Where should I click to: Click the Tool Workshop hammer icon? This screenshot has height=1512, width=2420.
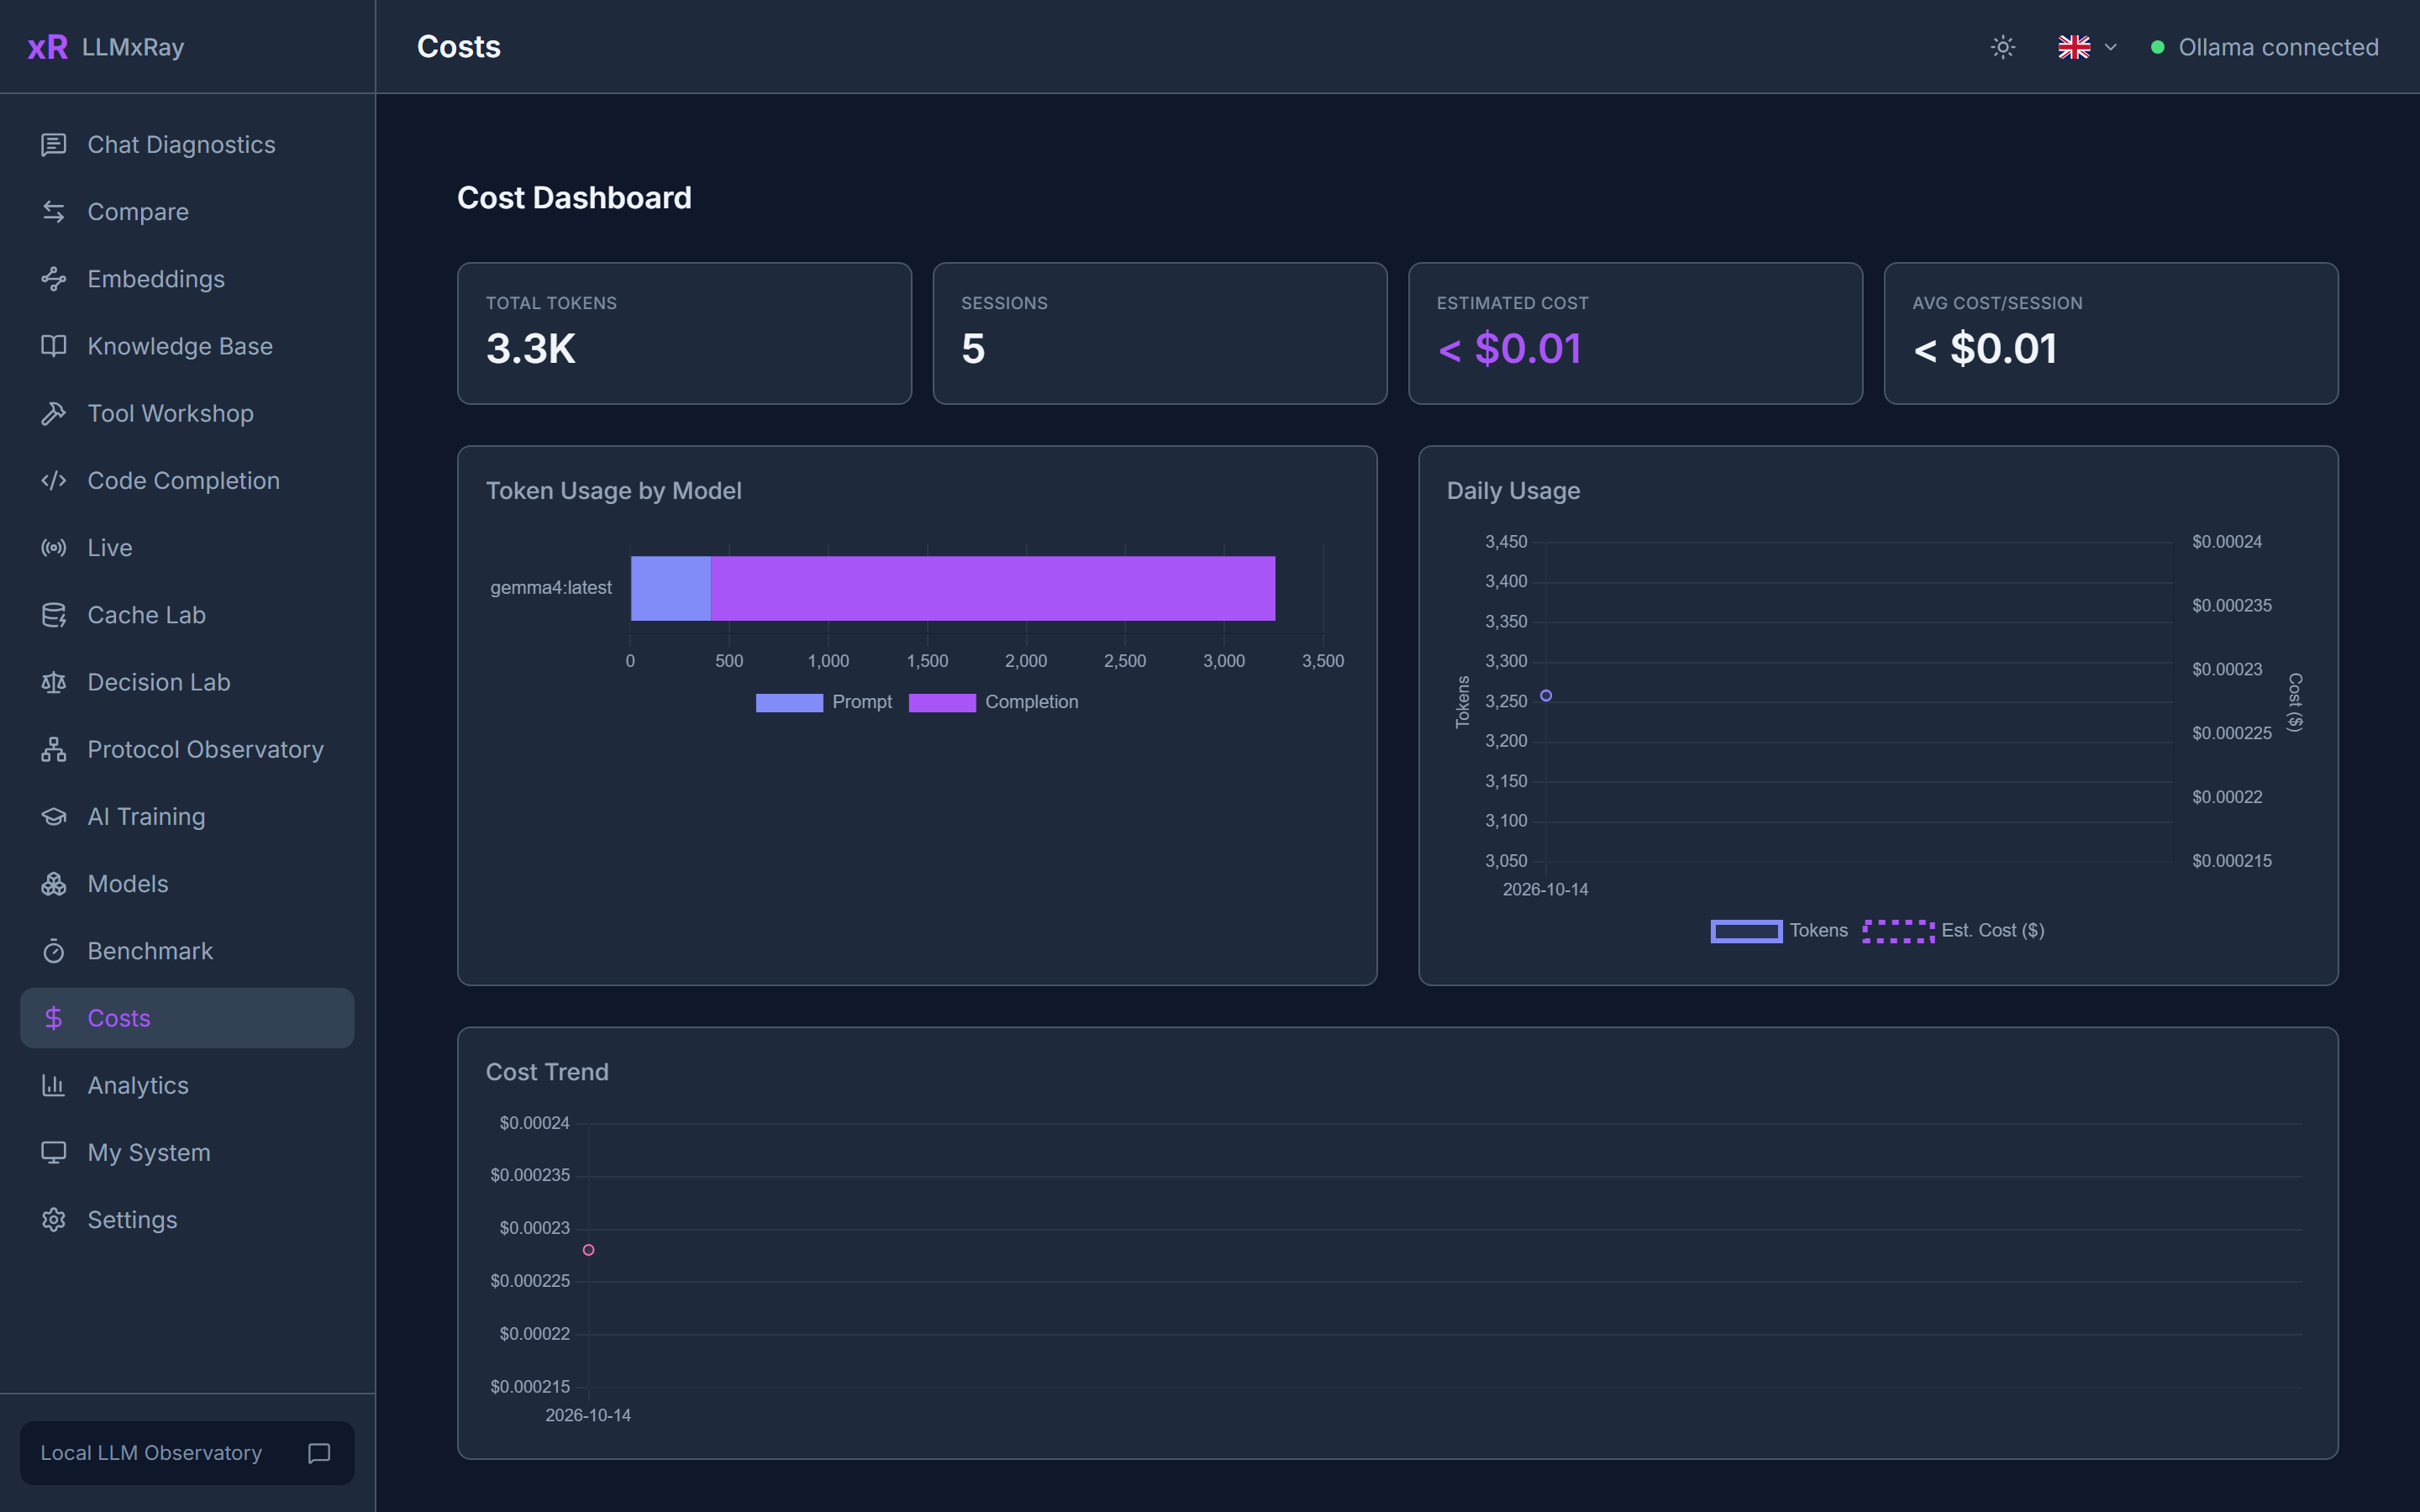[53, 413]
